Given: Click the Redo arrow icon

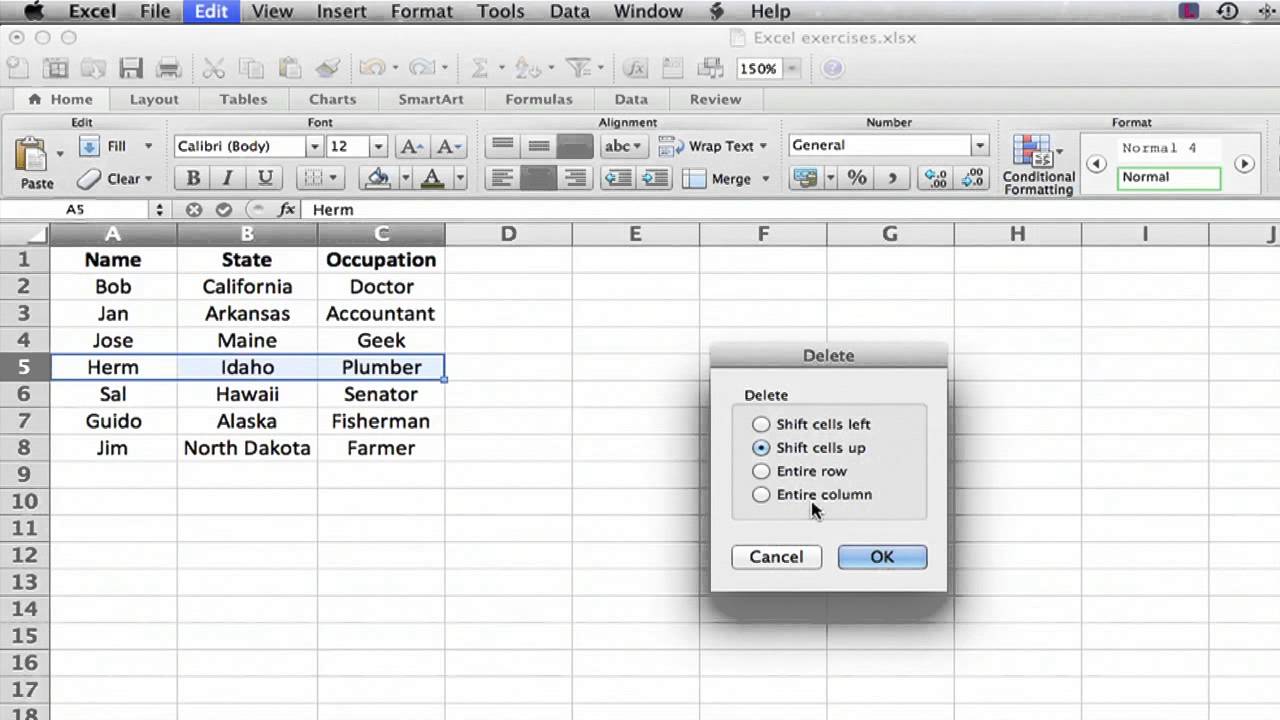Looking at the screenshot, I should 423,68.
